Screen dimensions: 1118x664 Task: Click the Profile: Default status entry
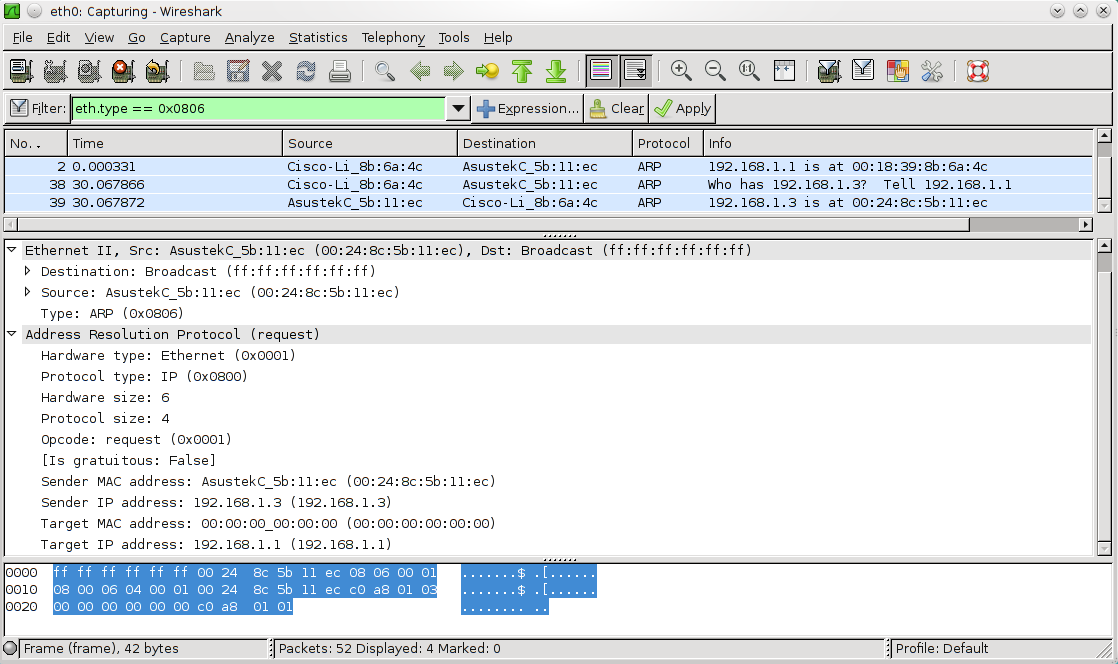click(941, 648)
